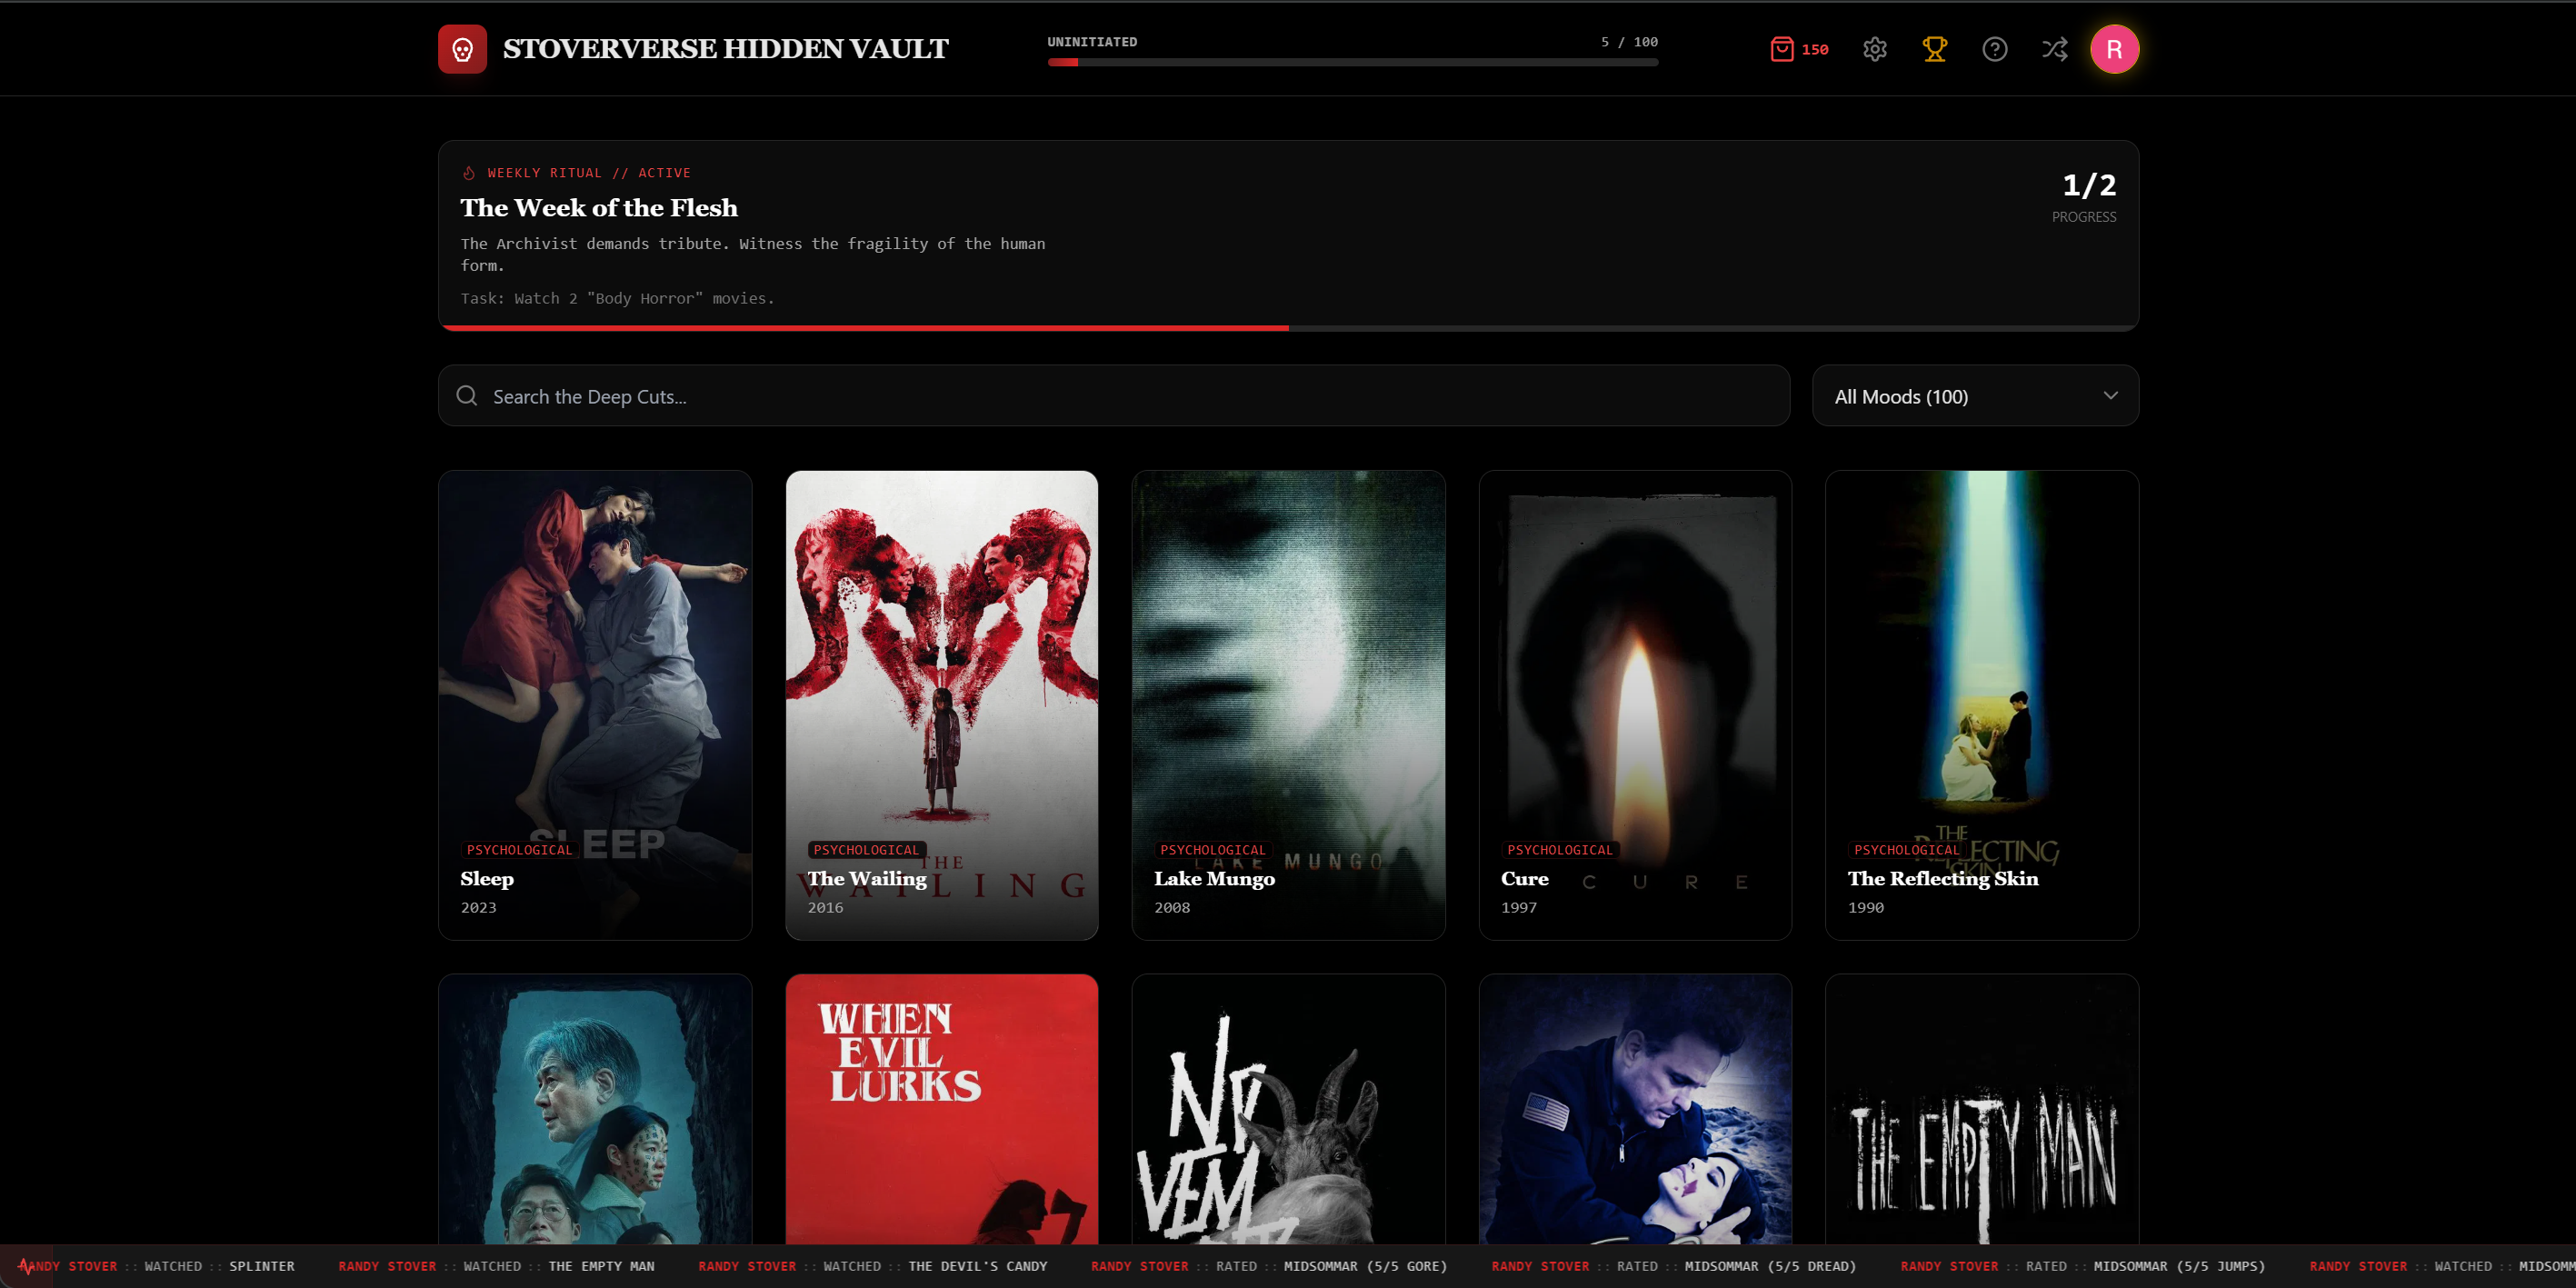Click the Sleep title text
Viewport: 2576px width, 1288px height.
click(x=487, y=879)
